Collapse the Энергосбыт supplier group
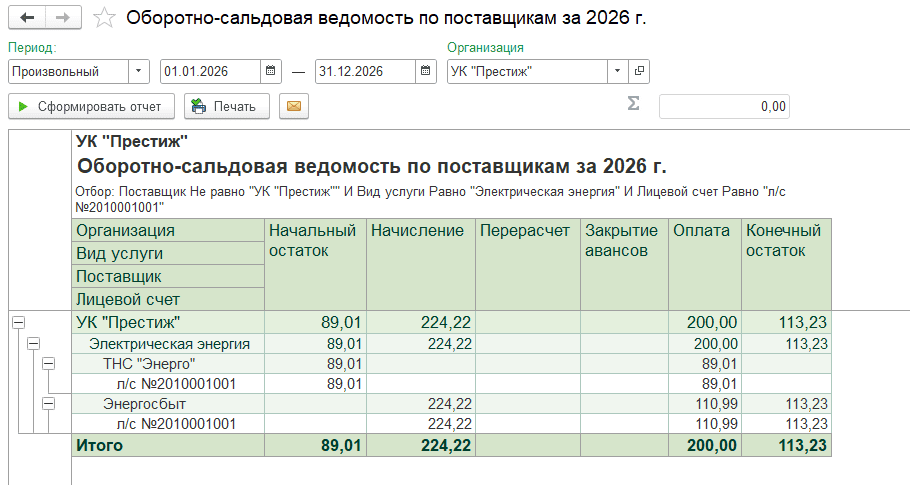This screenshot has height=485, width=910. point(48,403)
